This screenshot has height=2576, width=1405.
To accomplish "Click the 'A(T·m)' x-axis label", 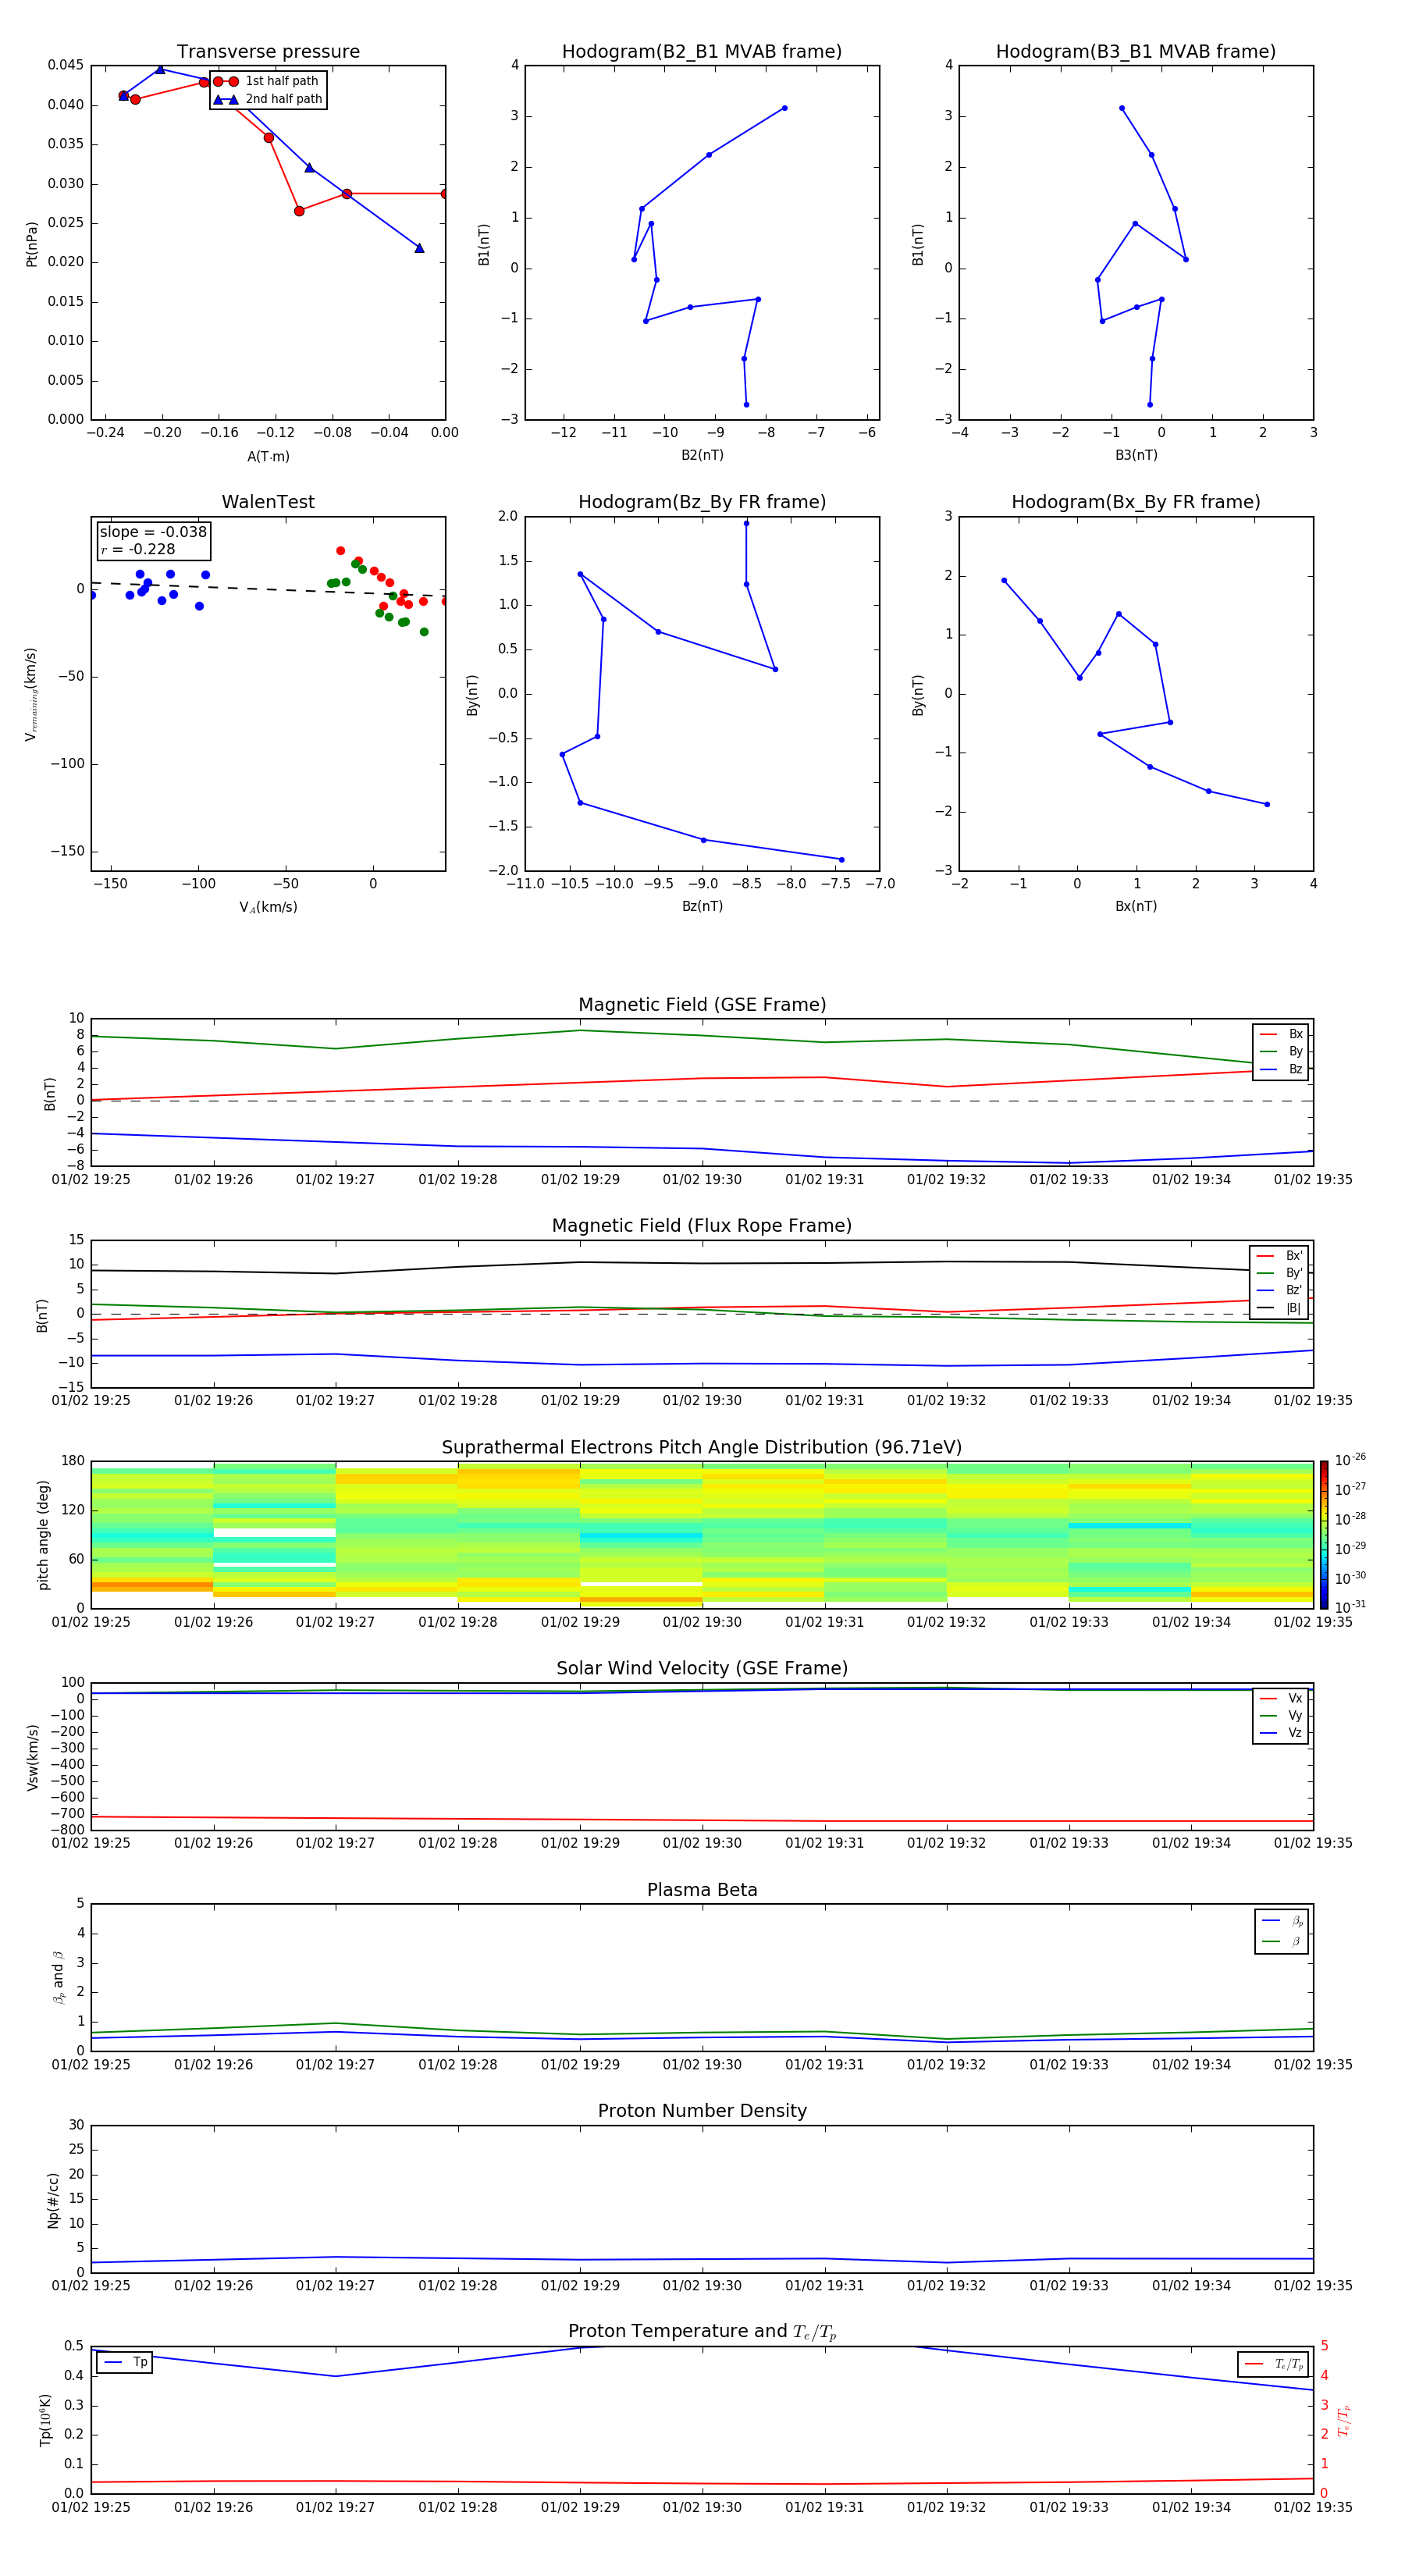I will [268, 457].
